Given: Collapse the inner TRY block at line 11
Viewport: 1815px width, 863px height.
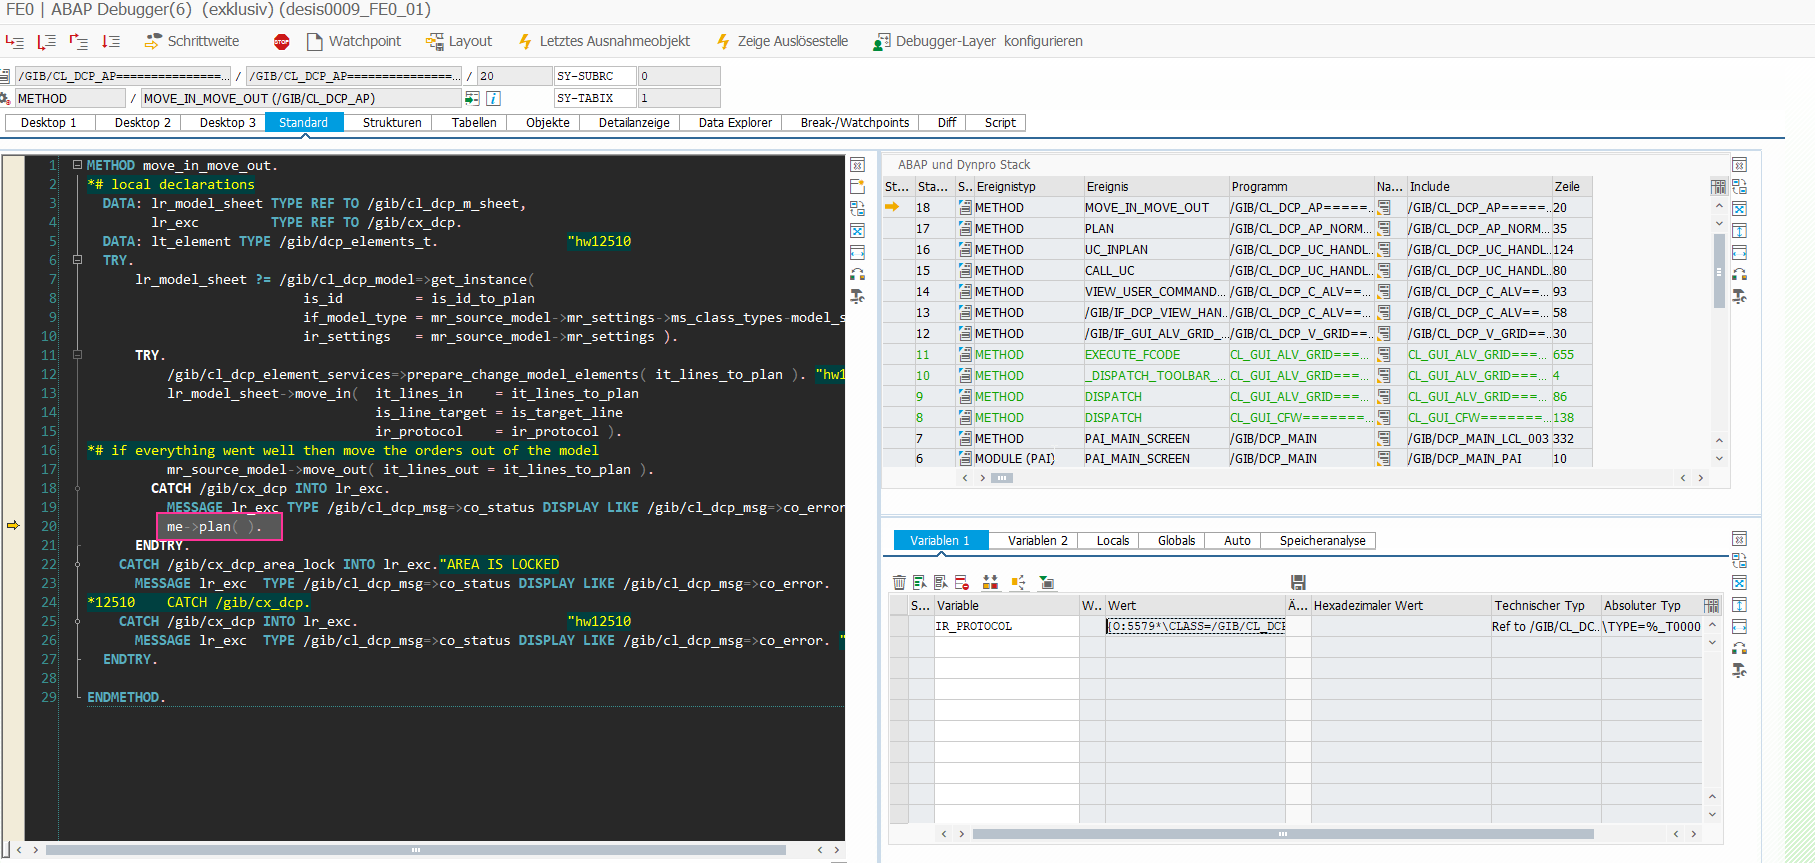Looking at the screenshot, I should (77, 355).
